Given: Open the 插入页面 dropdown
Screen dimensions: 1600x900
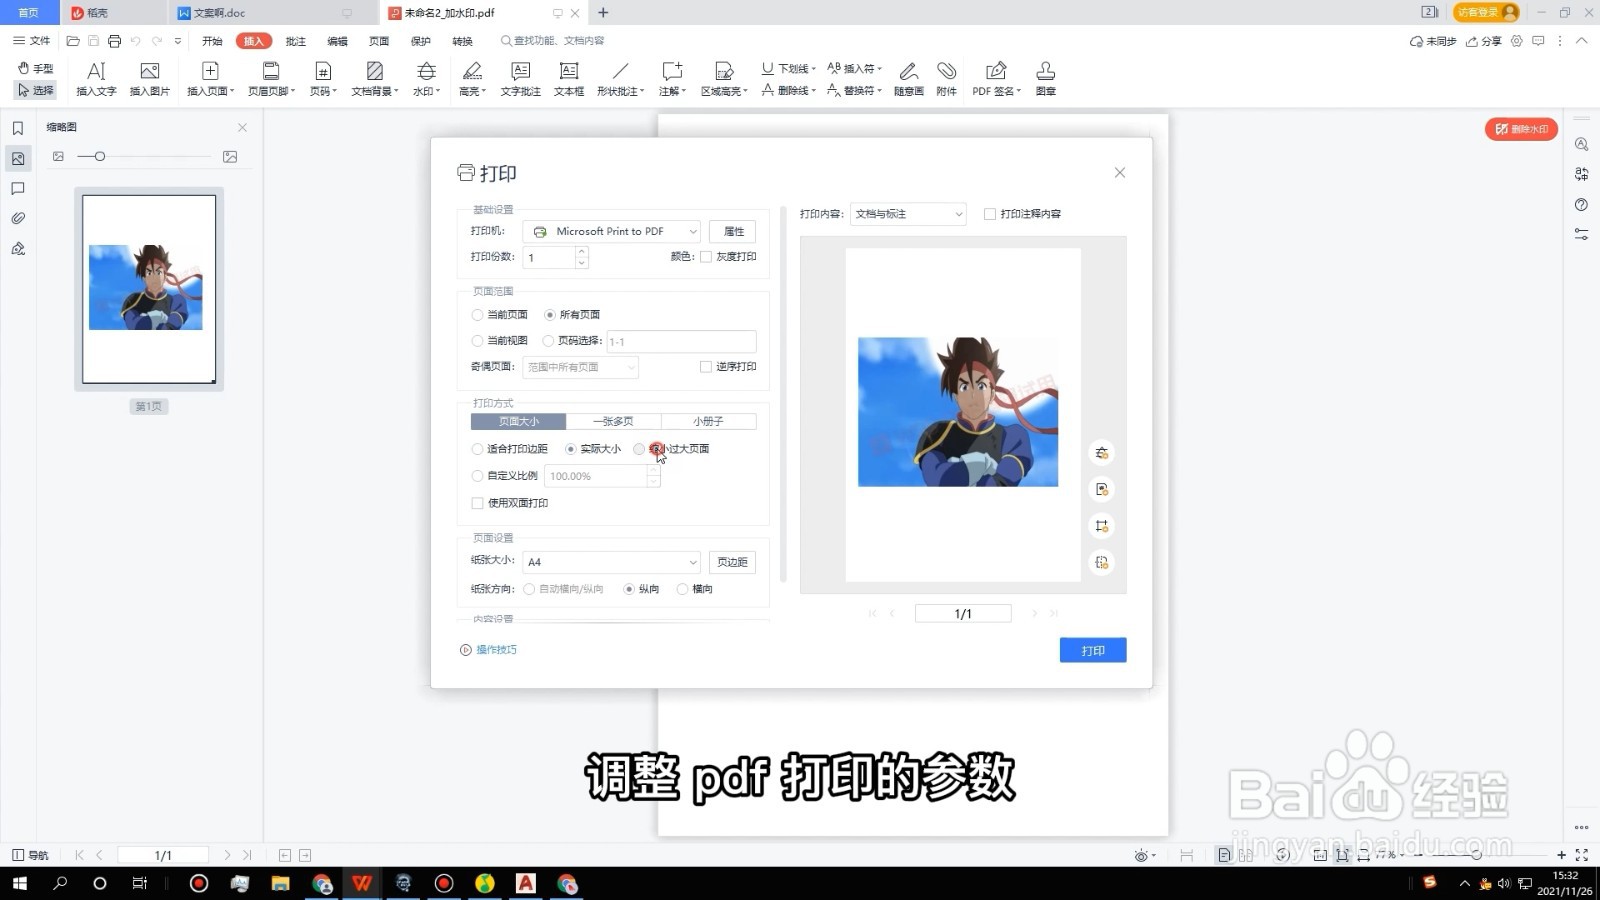Looking at the screenshot, I should click(x=210, y=78).
